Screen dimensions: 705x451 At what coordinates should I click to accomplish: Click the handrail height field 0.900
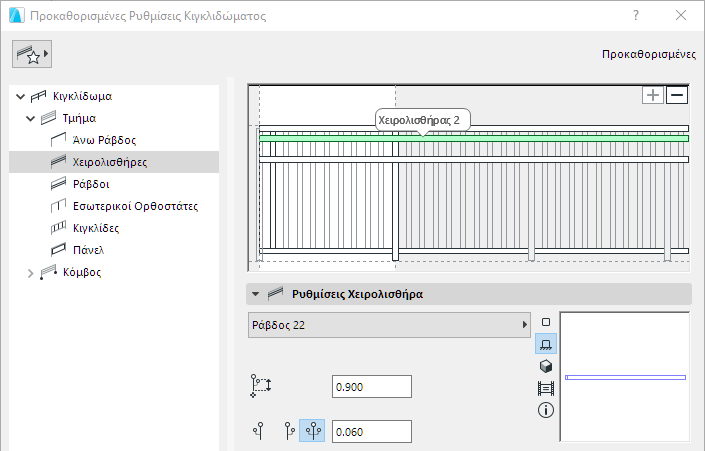[x=371, y=387]
